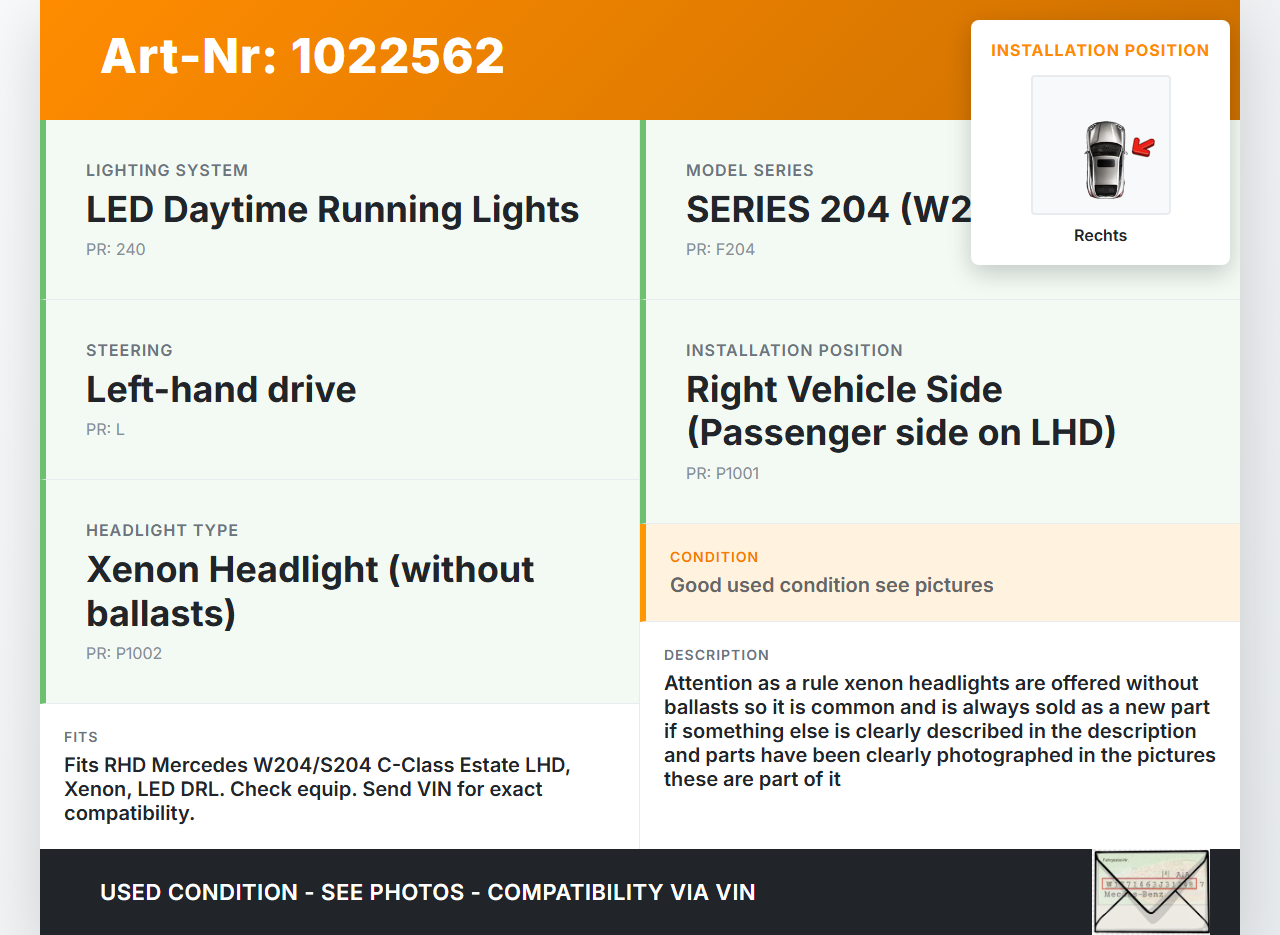Viewport: 1280px width, 935px height.
Task: Select the Xenon Headlight type card
Action: (x=340, y=590)
